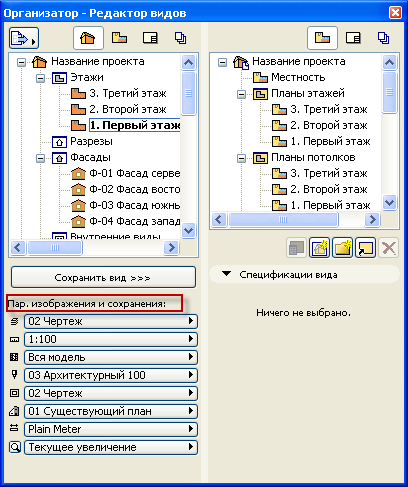This screenshot has height=487, width=408.
Task: Click right tree vertical scrollbar thumb
Action: pos(390,92)
